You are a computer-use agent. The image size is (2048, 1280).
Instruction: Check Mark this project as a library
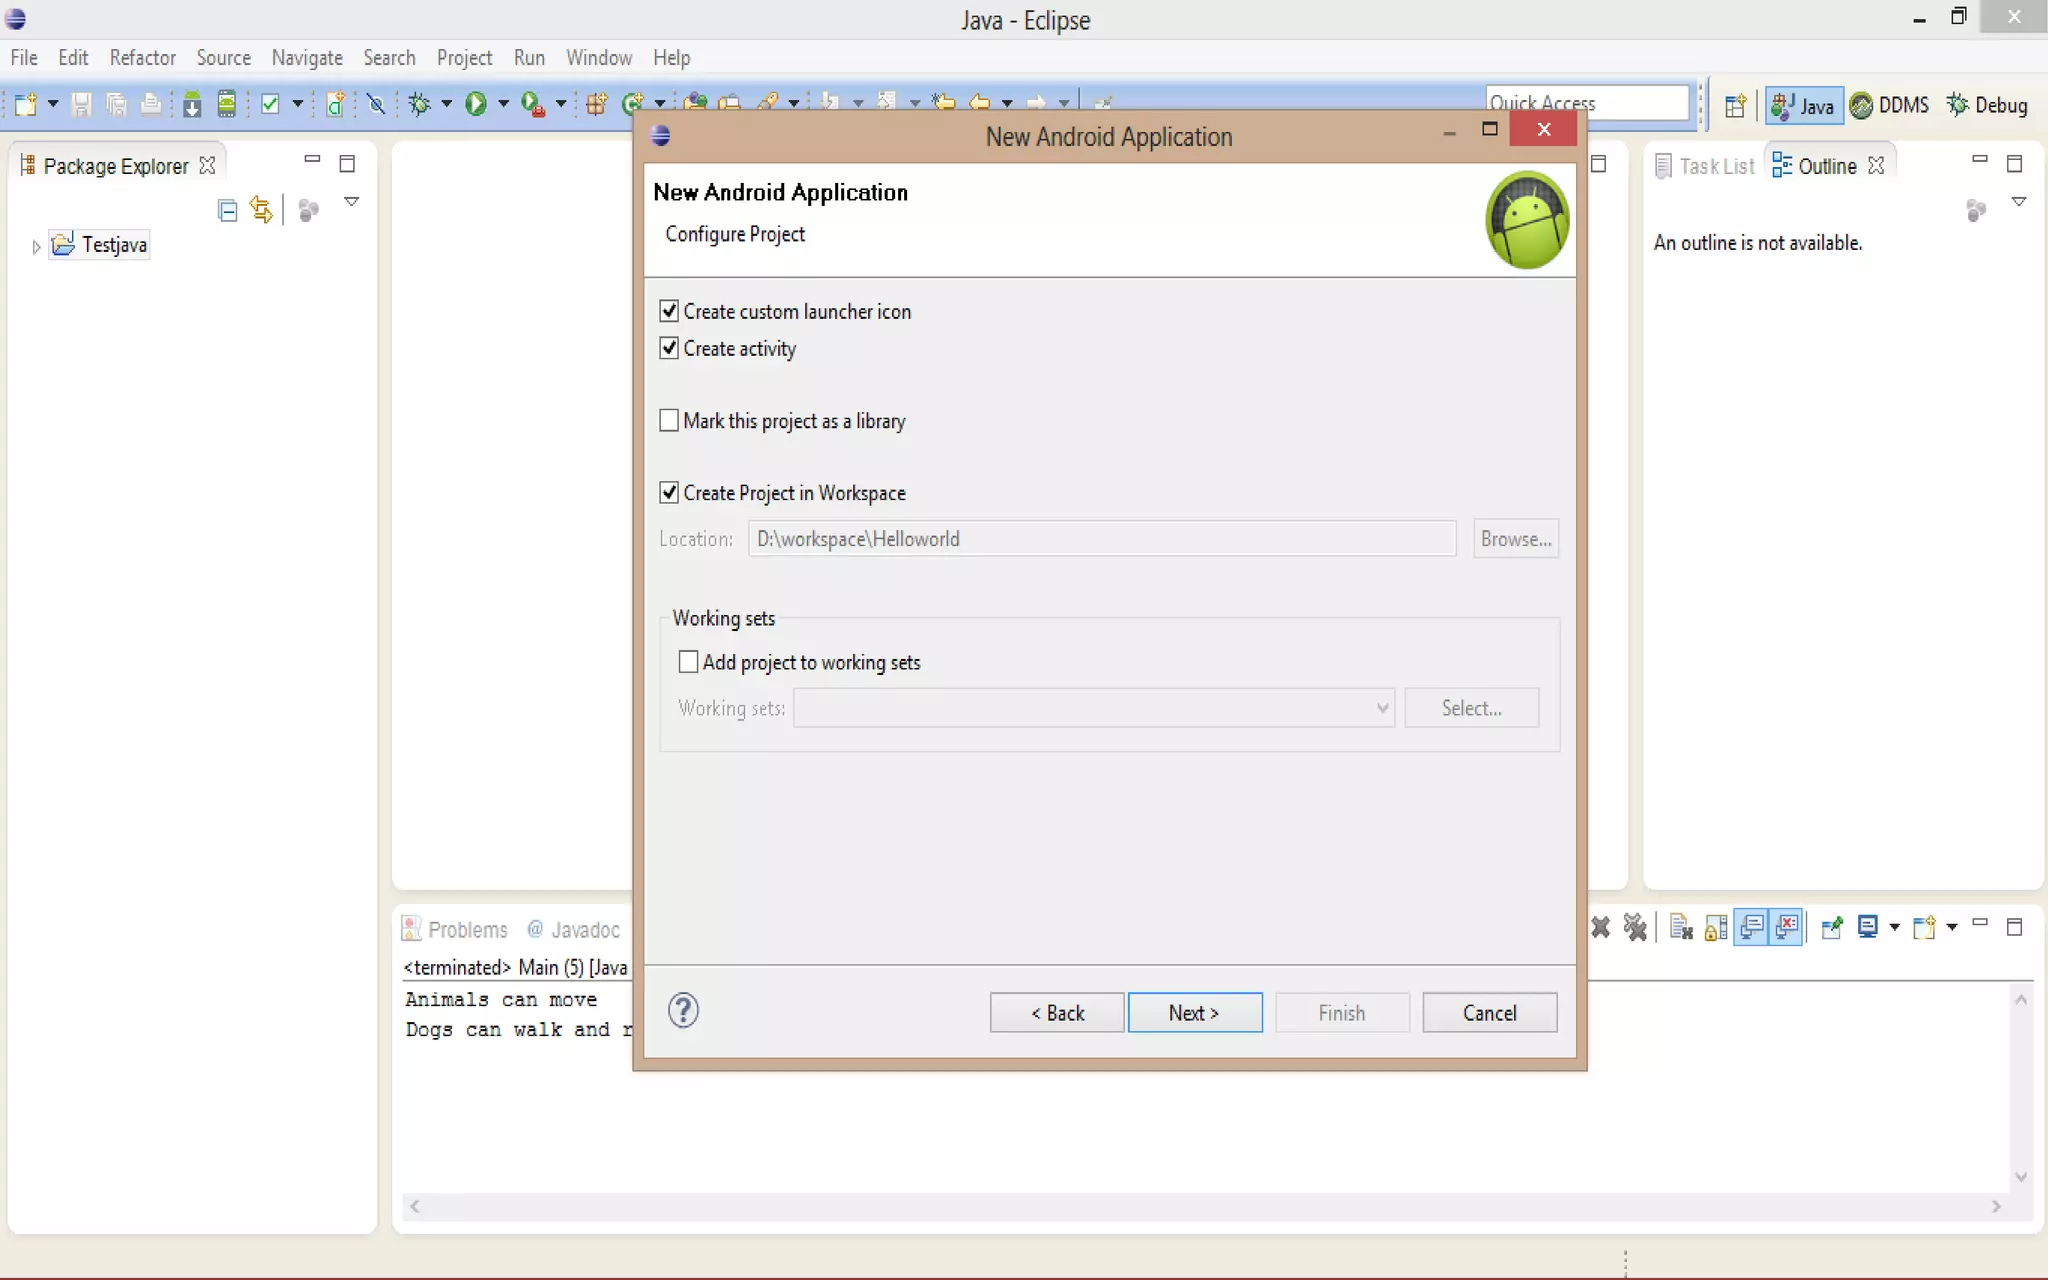(x=669, y=420)
